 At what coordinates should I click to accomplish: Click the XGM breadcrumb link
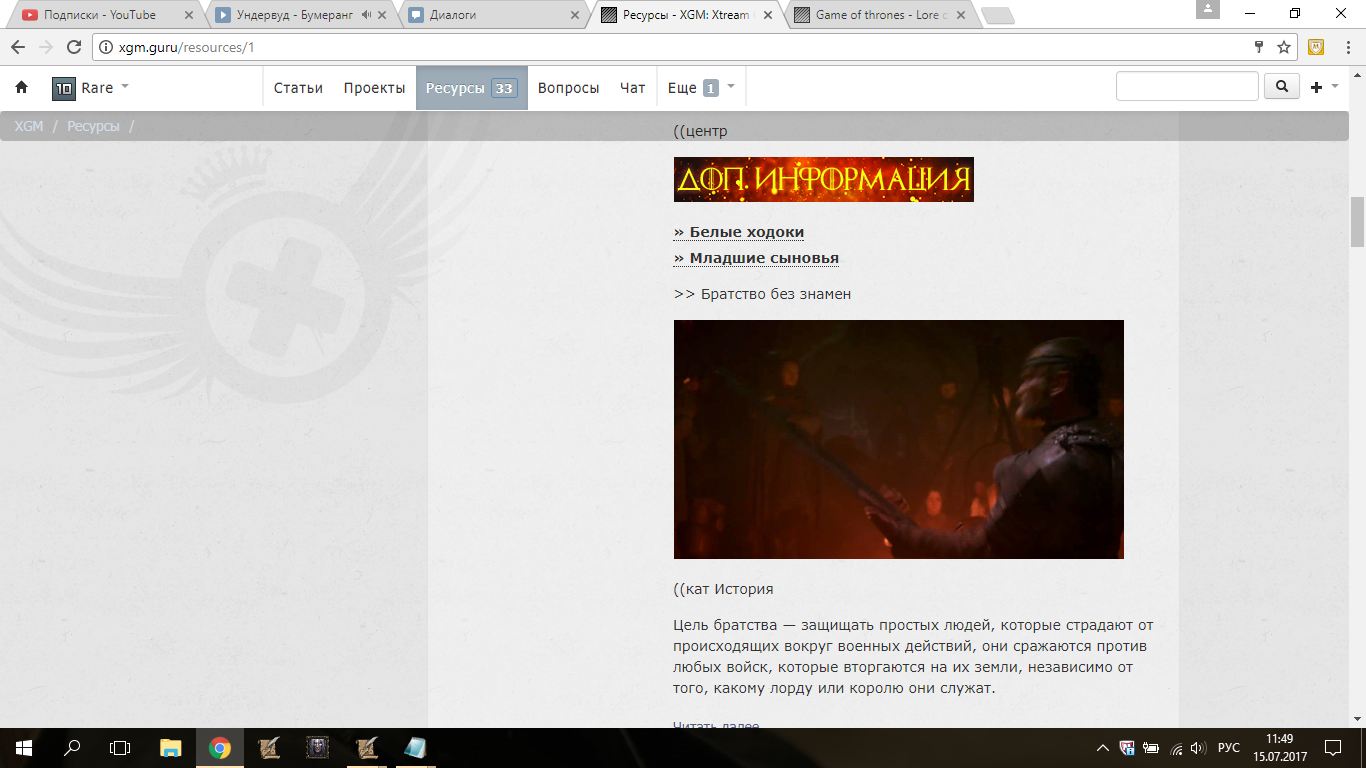click(x=29, y=126)
